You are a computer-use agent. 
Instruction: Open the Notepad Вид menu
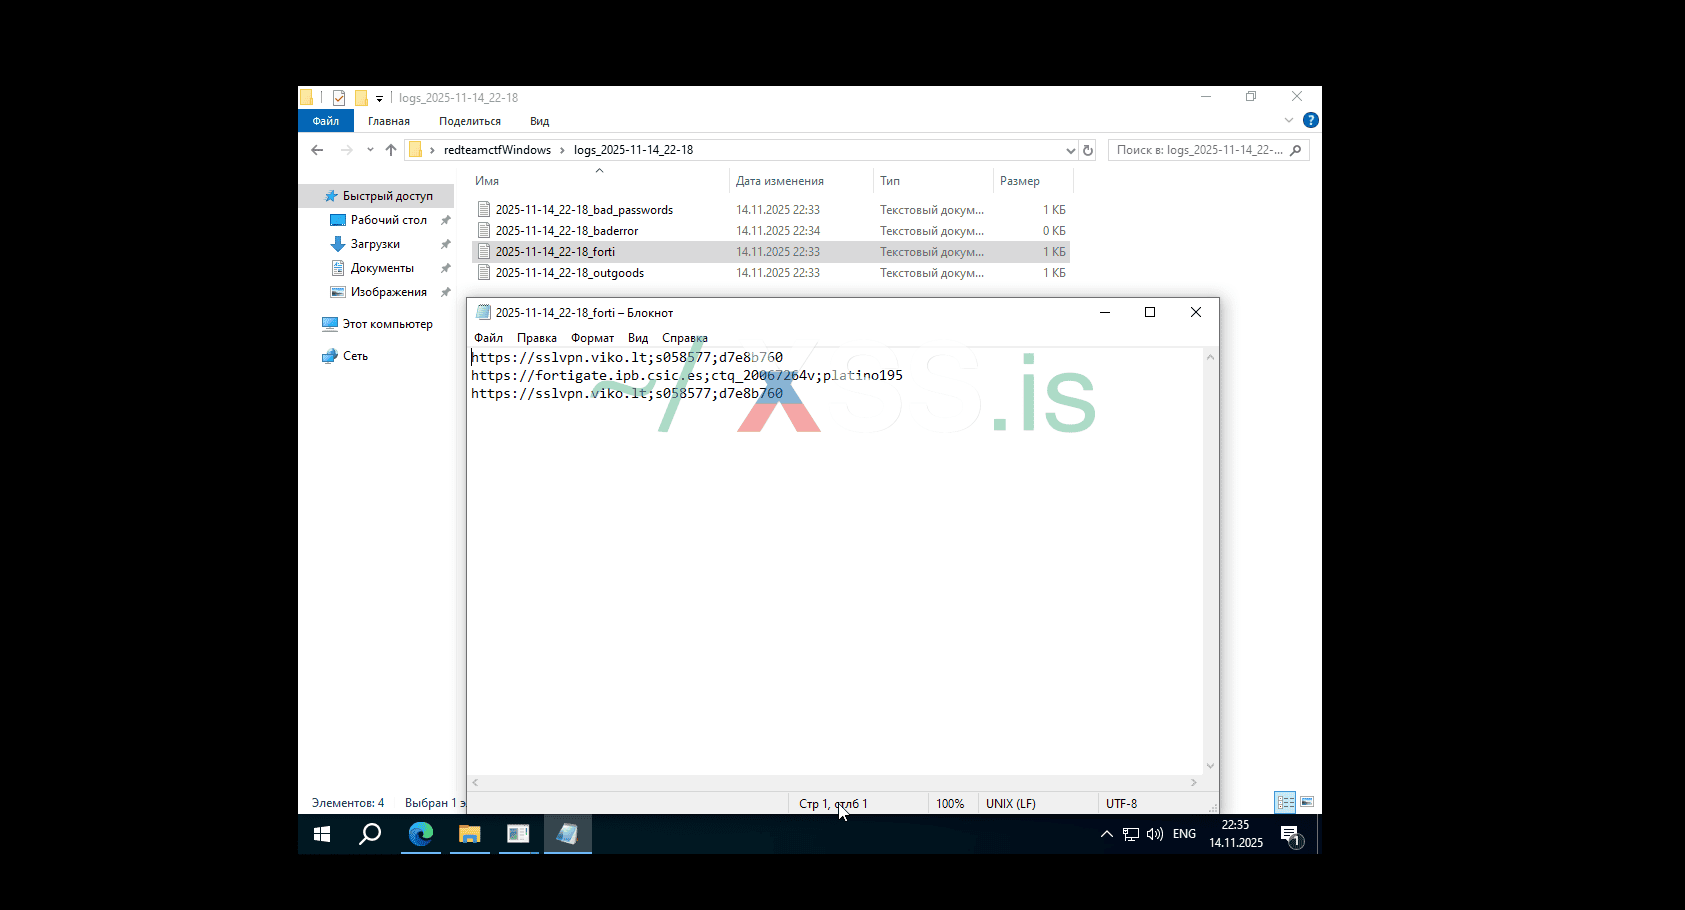tap(638, 338)
